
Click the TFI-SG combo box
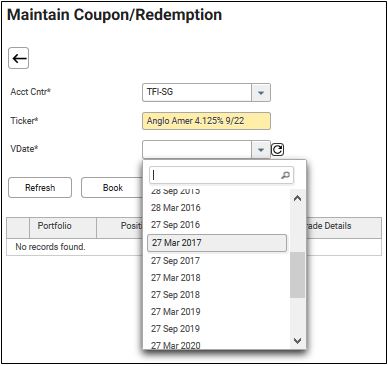(x=206, y=92)
